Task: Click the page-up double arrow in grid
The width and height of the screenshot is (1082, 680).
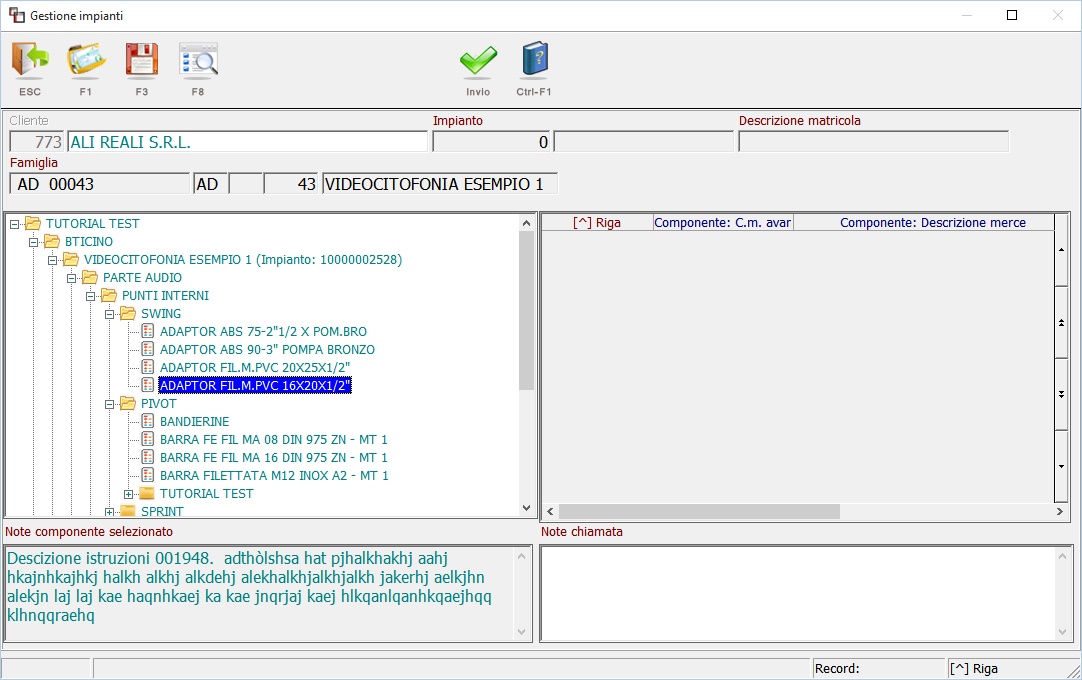Action: tap(1061, 322)
